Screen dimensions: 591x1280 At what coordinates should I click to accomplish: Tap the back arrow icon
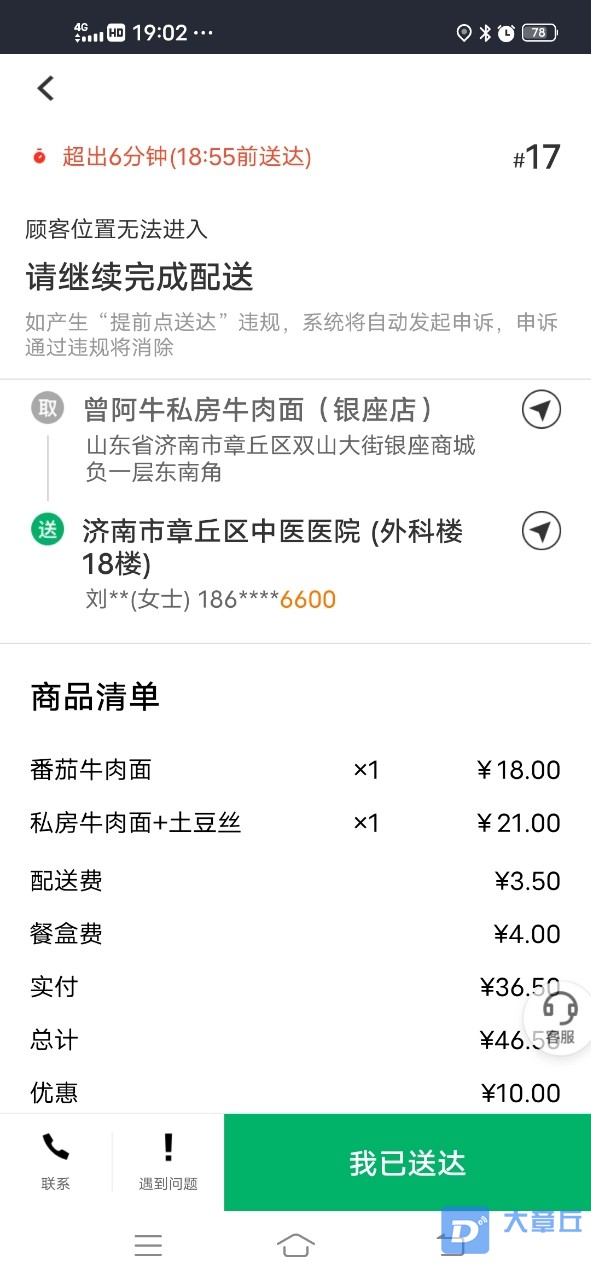(45, 88)
